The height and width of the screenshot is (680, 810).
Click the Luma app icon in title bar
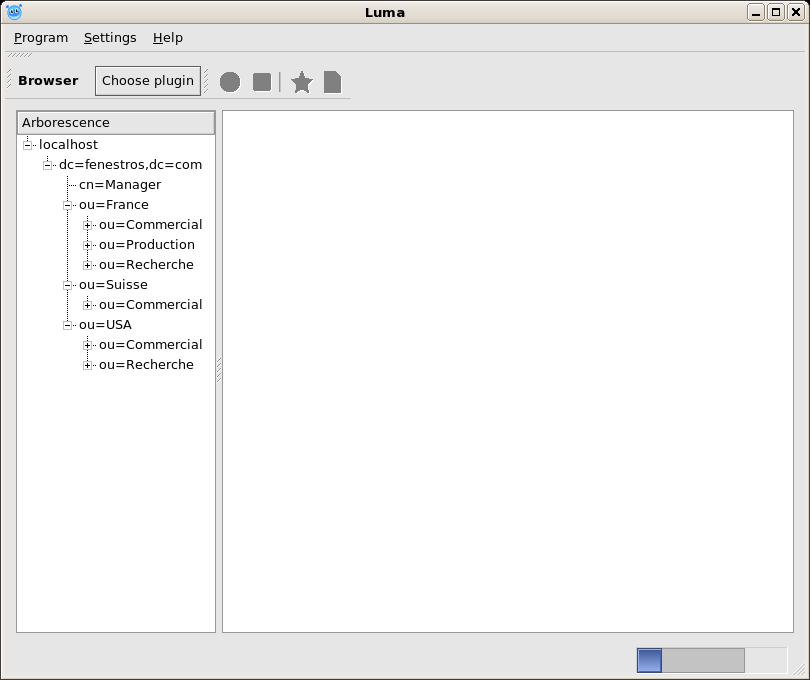click(14, 12)
